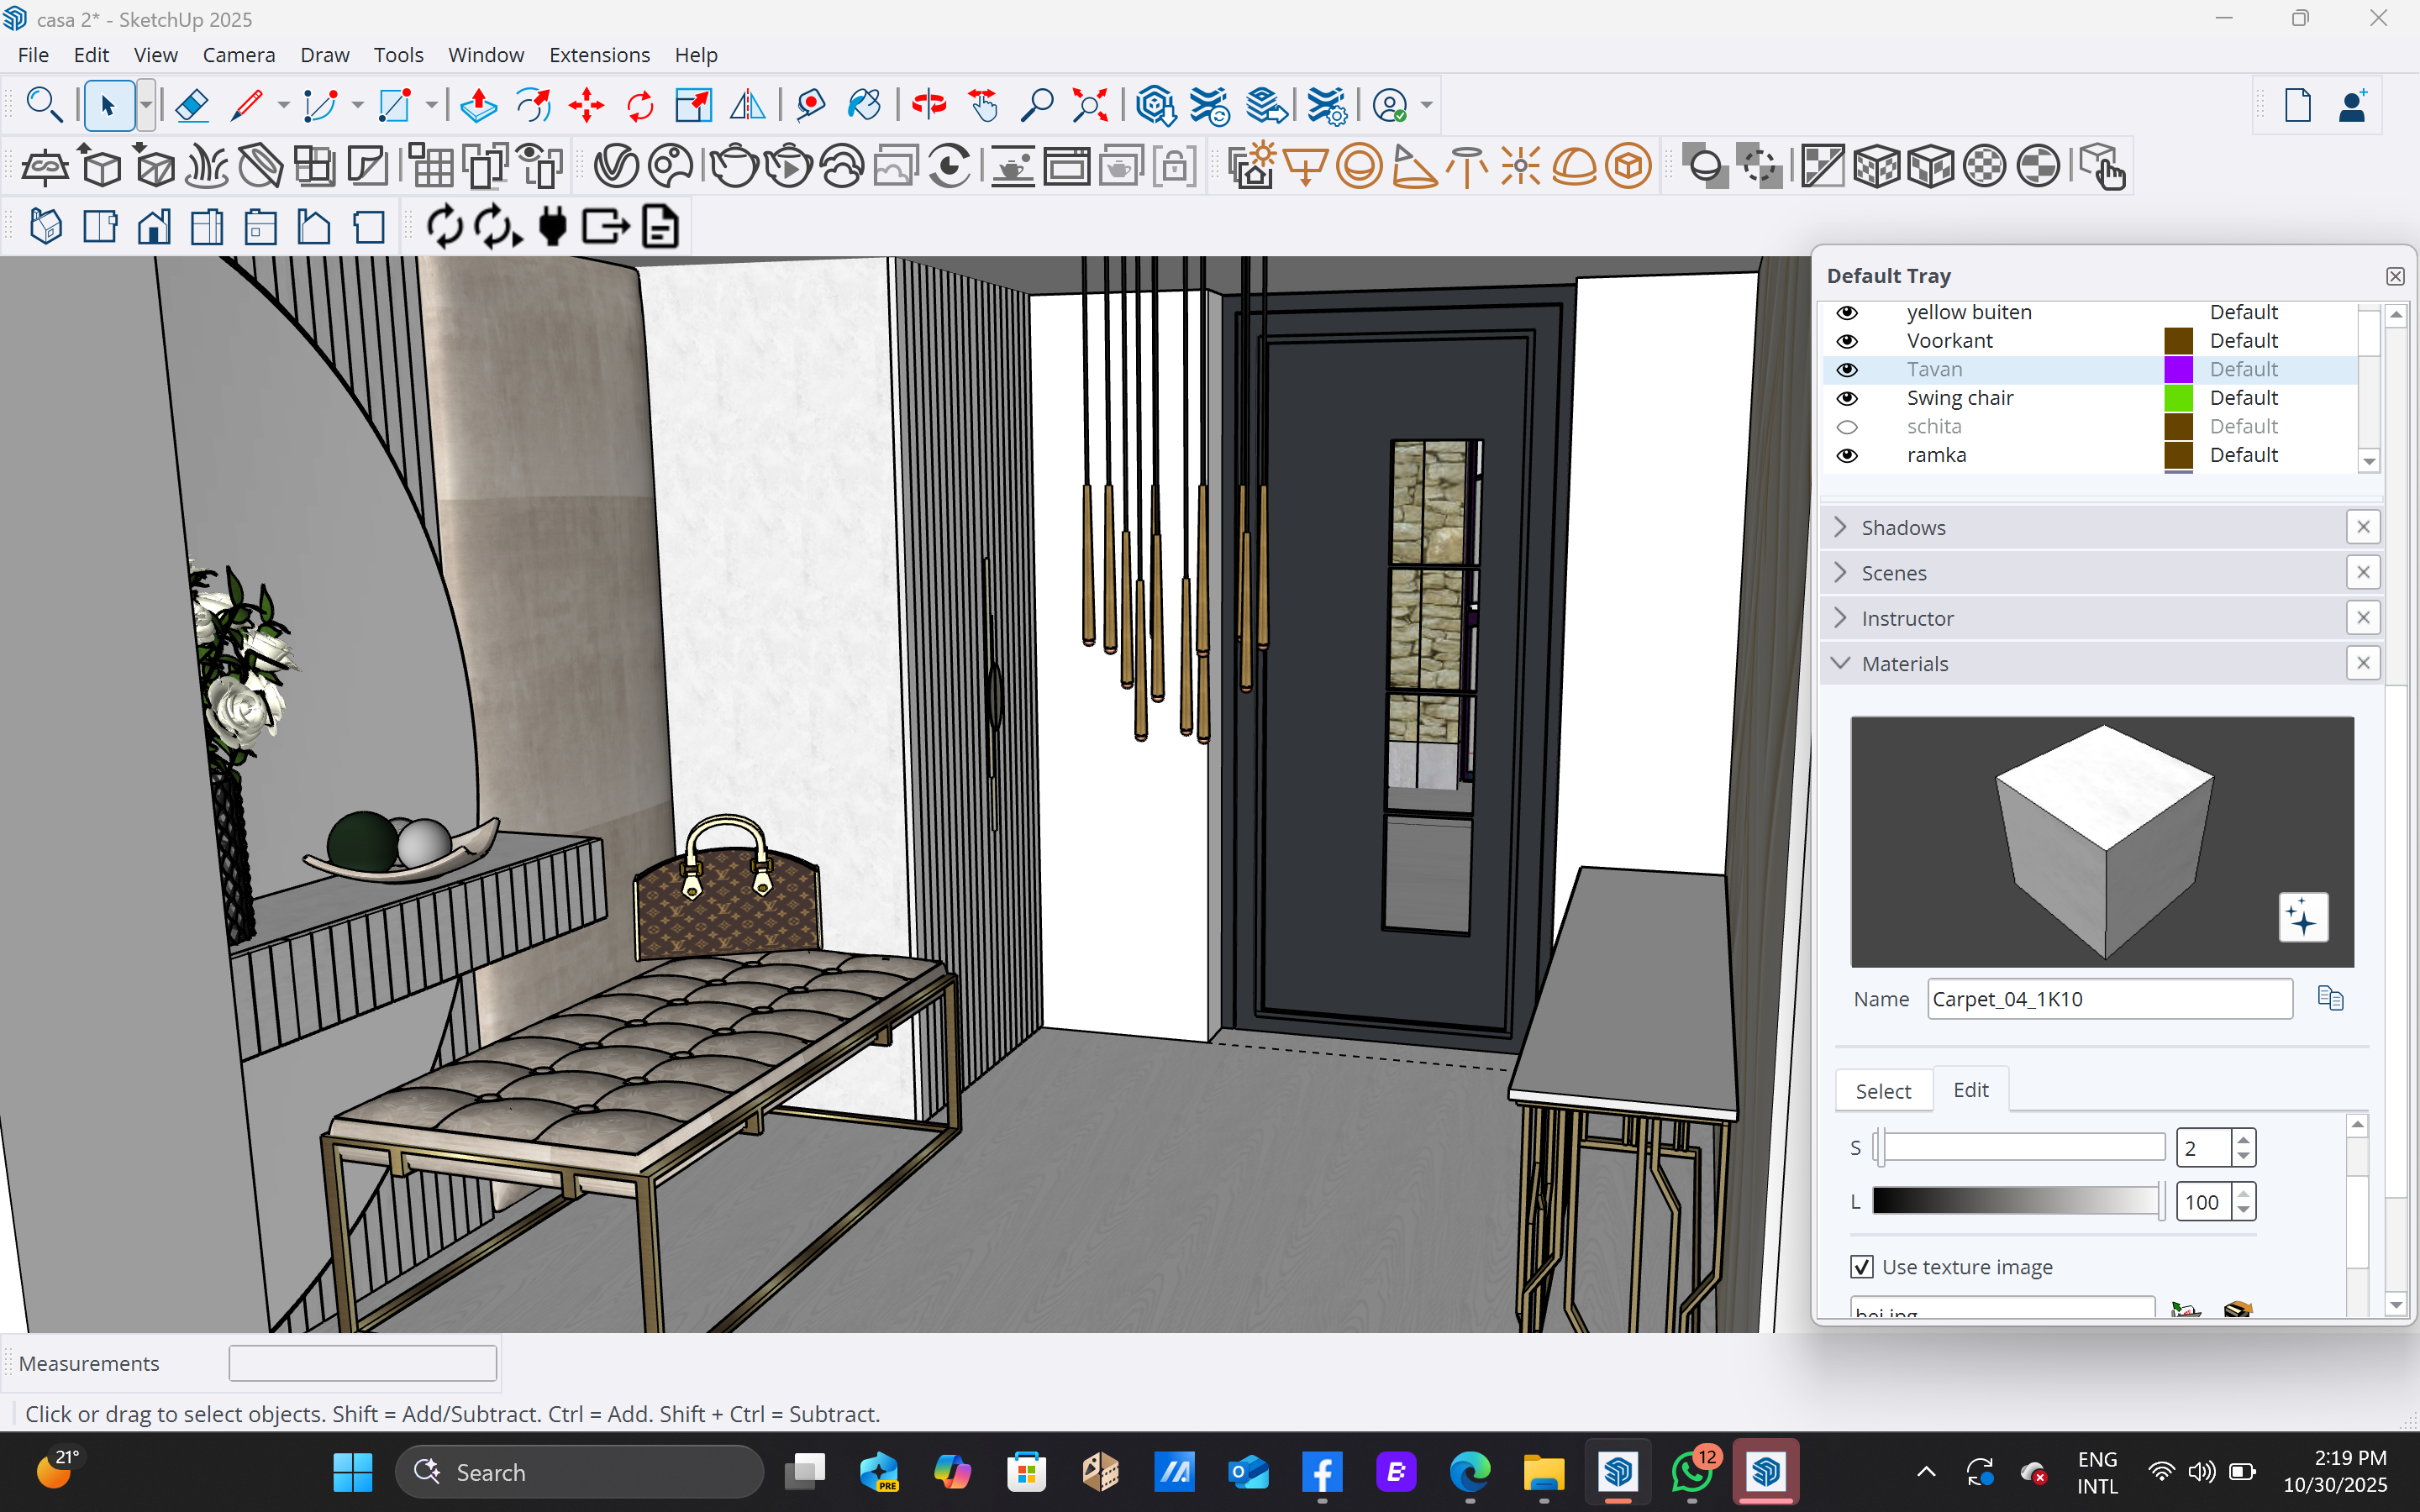The width and height of the screenshot is (2420, 1512).
Task: Show the hidden schita tag
Action: point(1847,427)
